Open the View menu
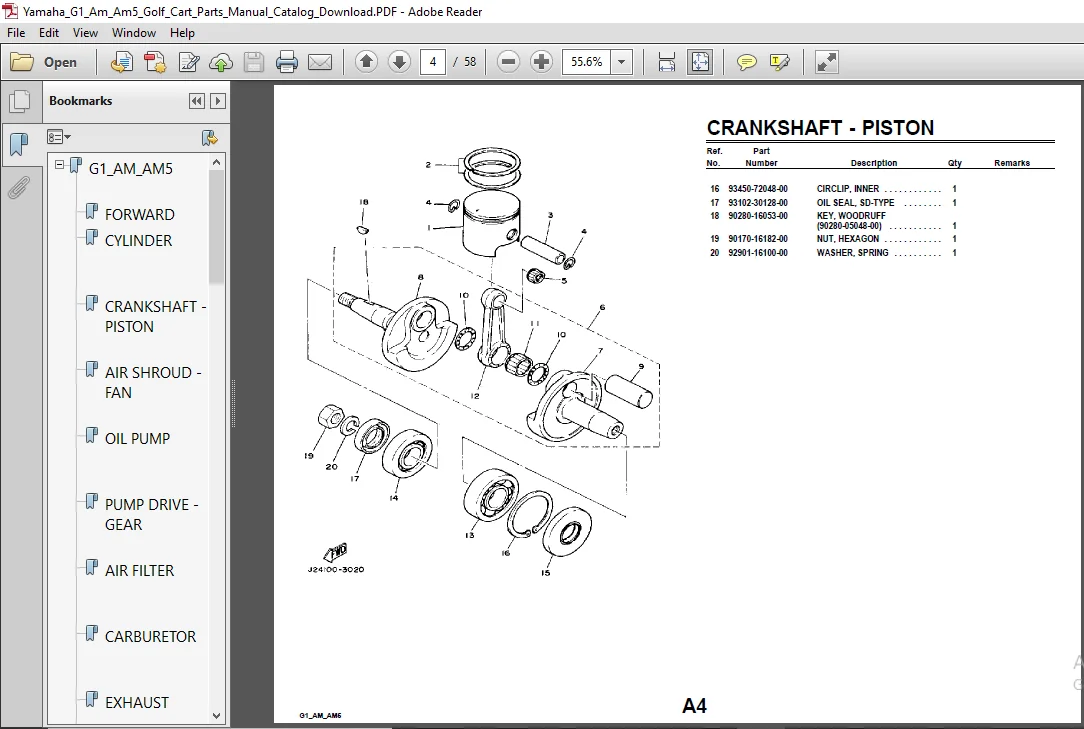The height and width of the screenshot is (729, 1084). (85, 33)
